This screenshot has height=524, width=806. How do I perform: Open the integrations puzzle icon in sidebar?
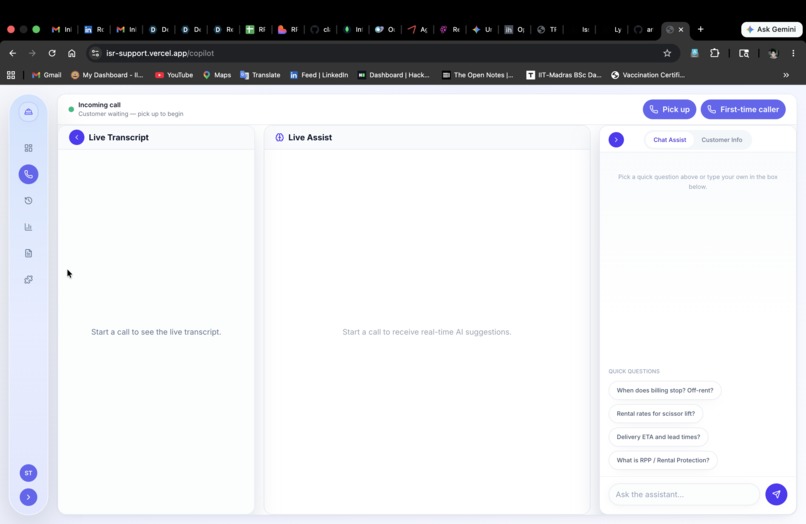pos(28,280)
